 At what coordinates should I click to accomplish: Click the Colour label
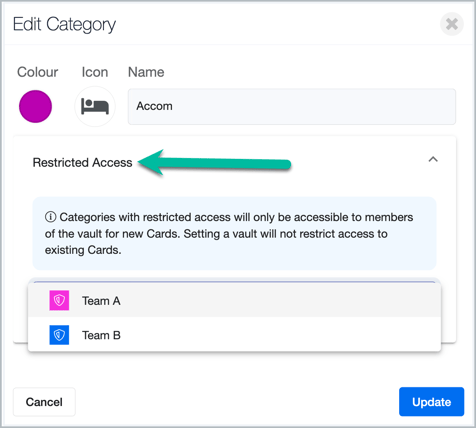pyautogui.click(x=37, y=72)
